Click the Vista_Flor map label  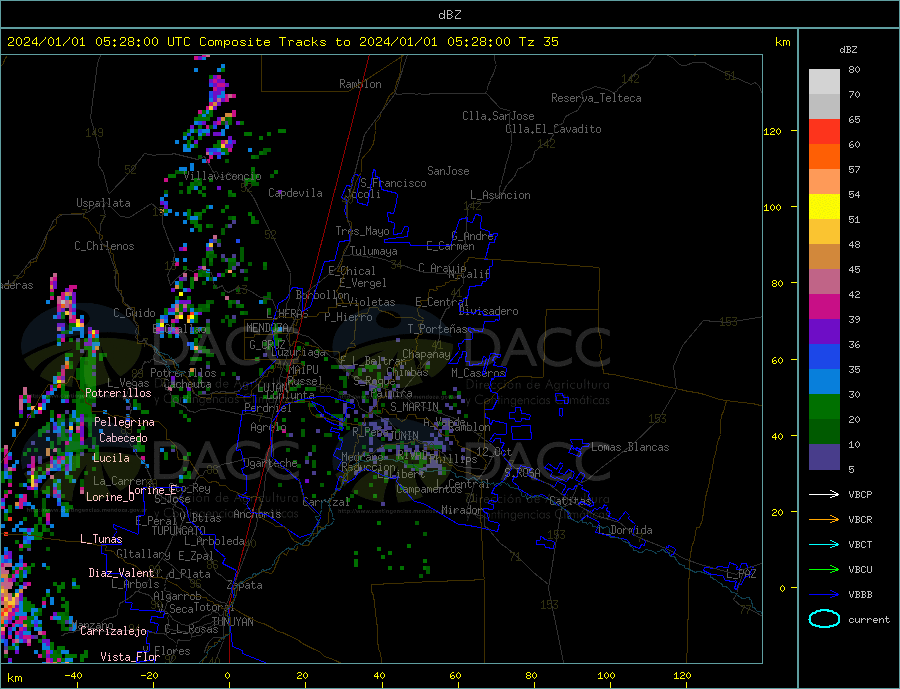tap(130, 657)
